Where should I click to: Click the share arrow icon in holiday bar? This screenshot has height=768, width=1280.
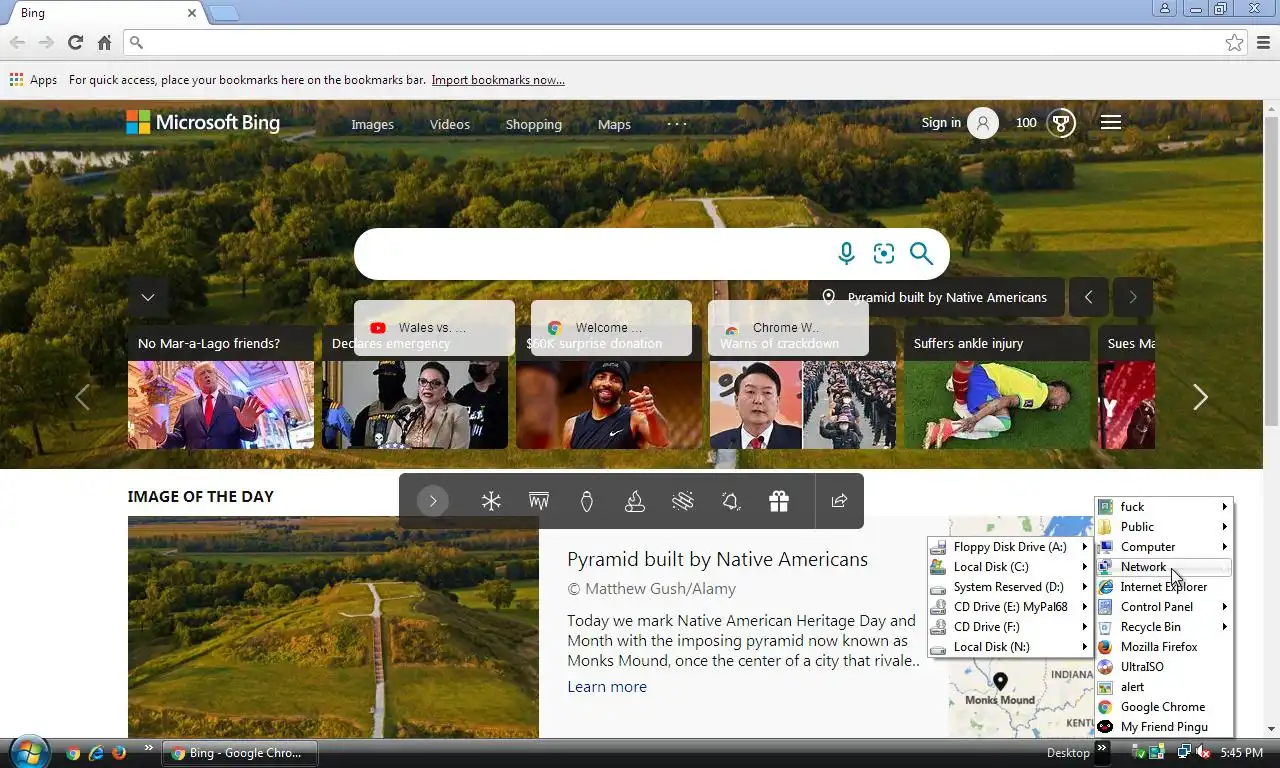click(839, 501)
